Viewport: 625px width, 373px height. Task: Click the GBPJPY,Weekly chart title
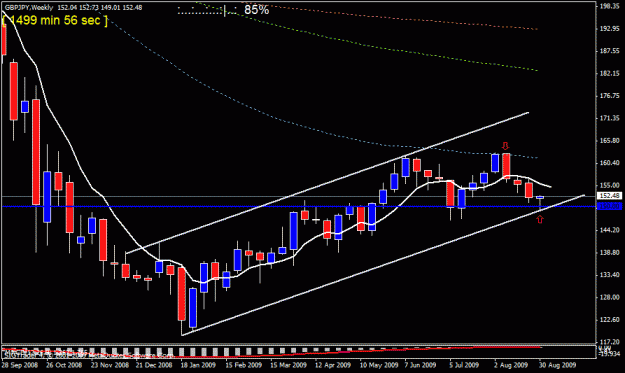click(x=29, y=7)
